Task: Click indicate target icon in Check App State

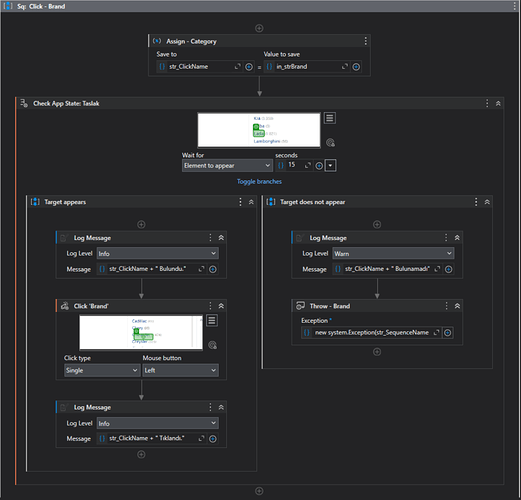Action: pyautogui.click(x=330, y=143)
